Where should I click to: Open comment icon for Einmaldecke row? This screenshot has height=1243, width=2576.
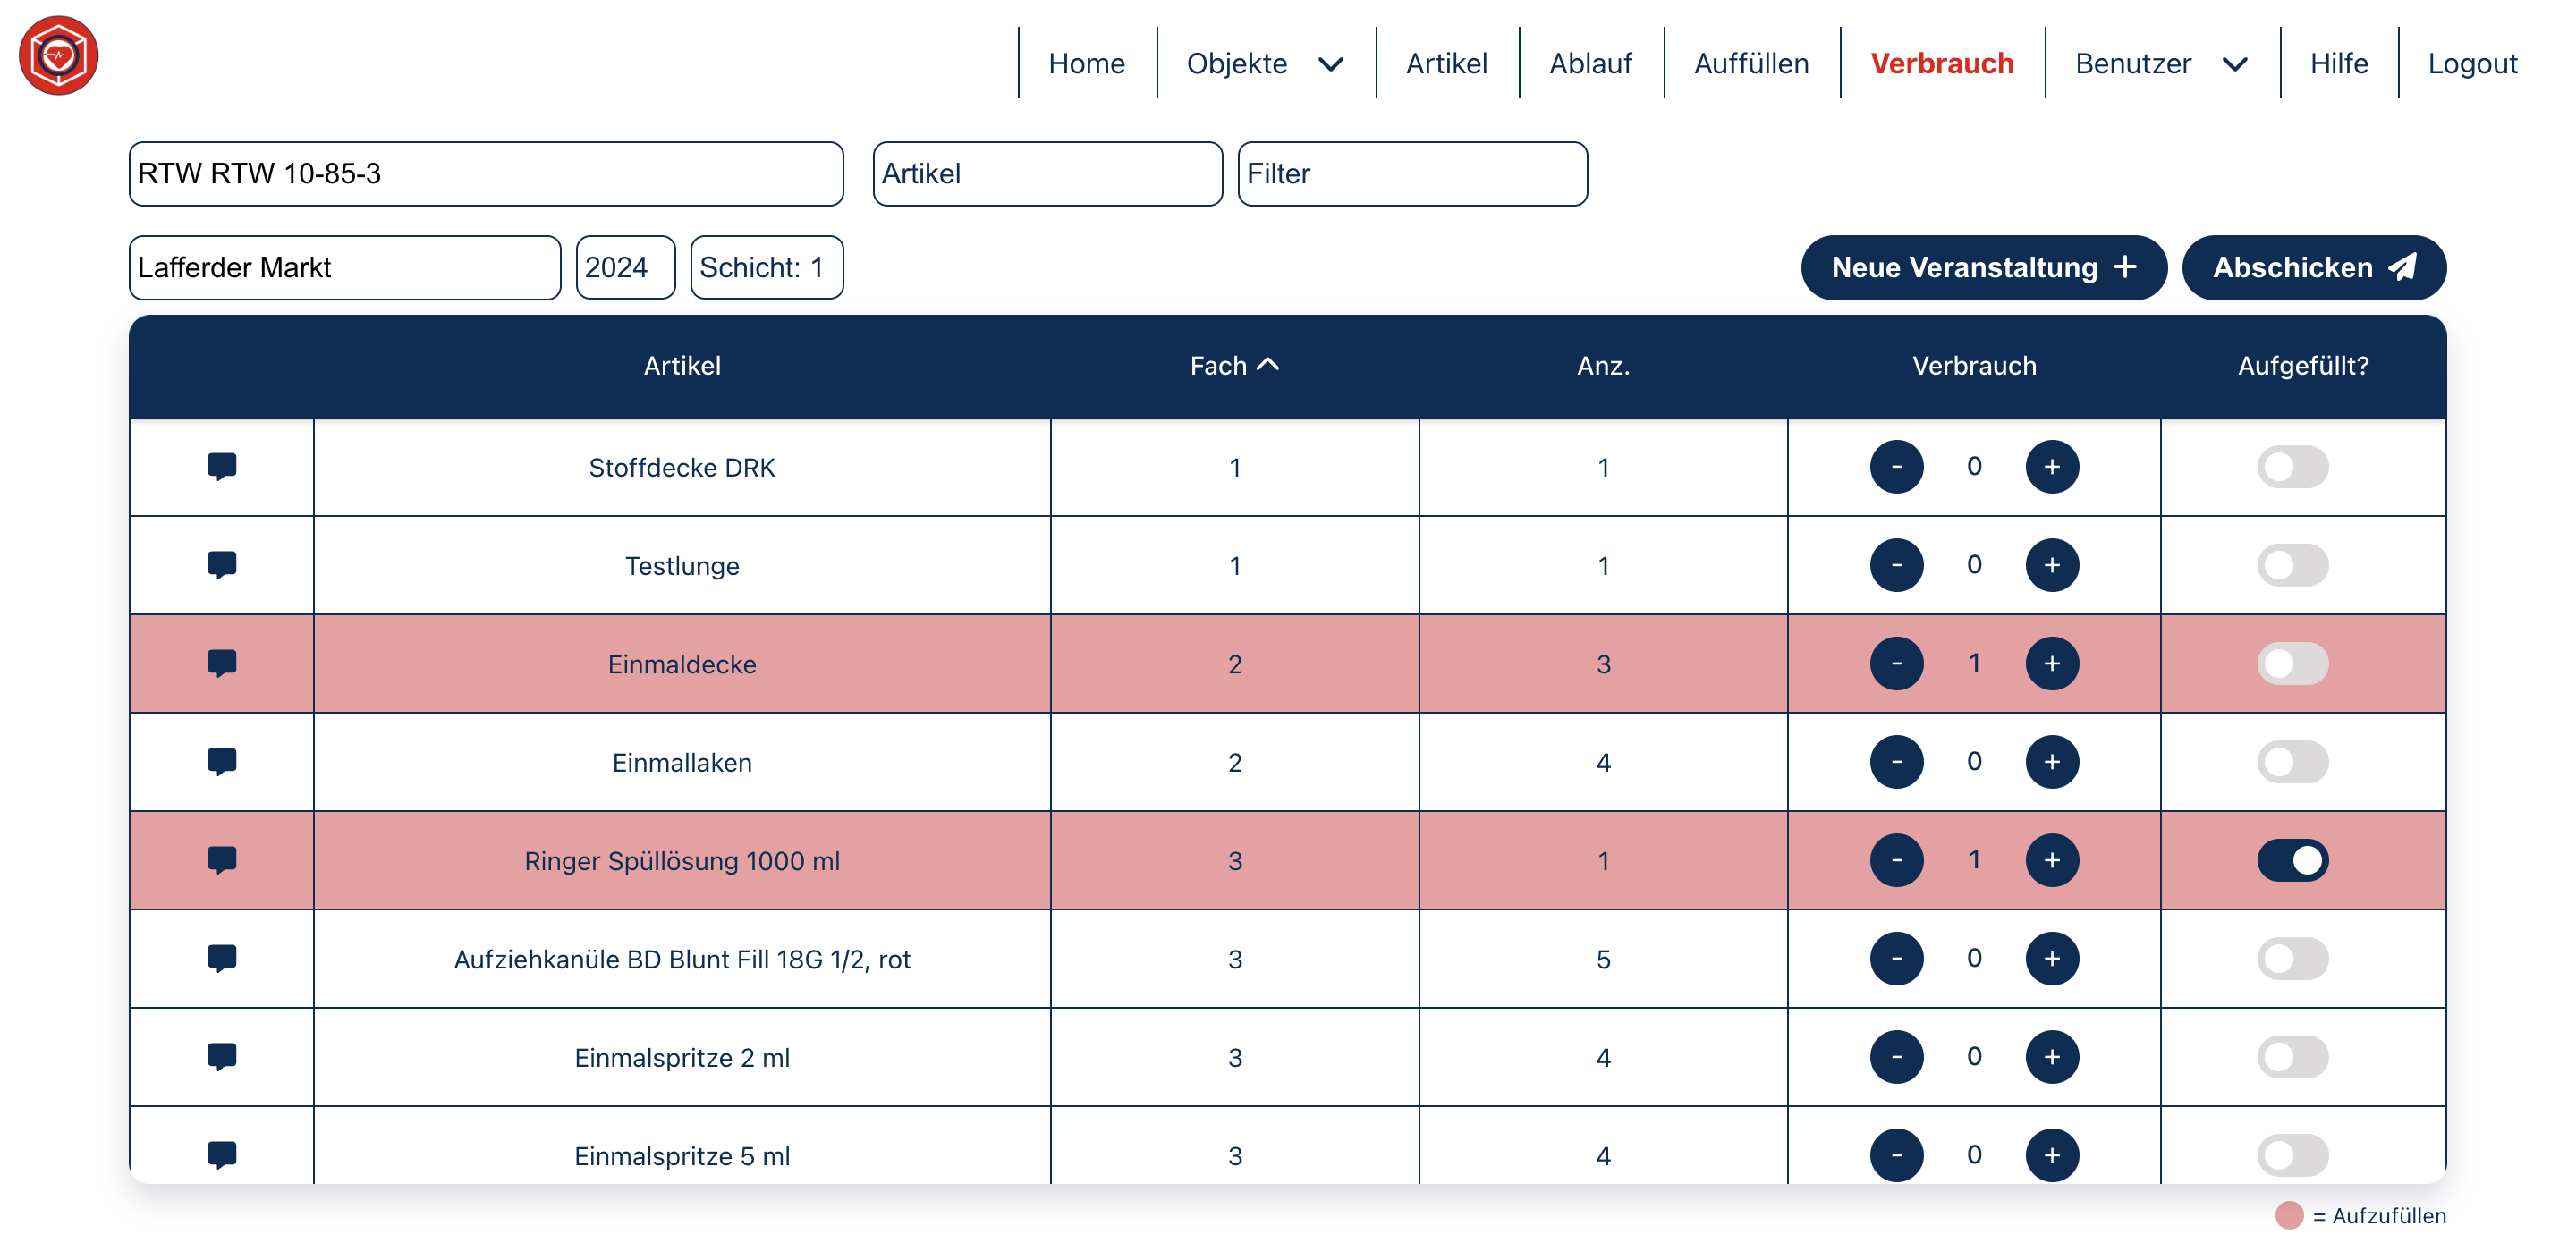221,663
